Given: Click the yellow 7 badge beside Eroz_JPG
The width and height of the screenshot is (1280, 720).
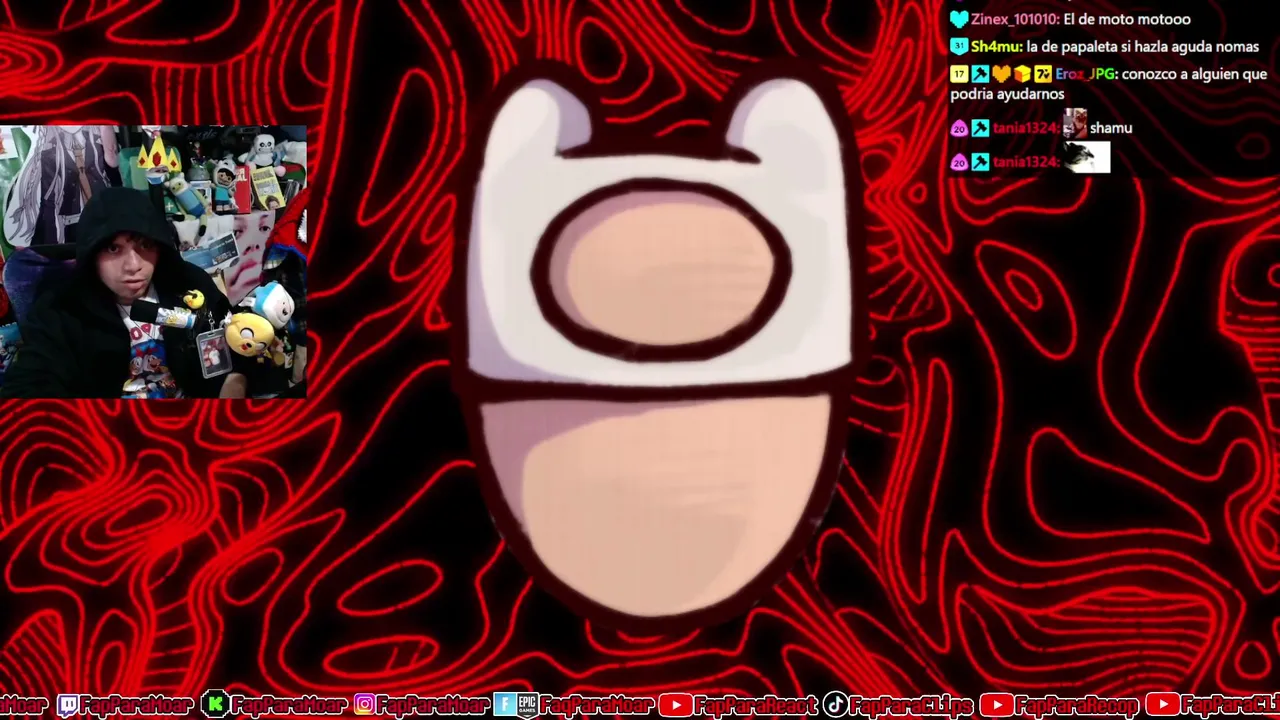Looking at the screenshot, I should (1043, 74).
